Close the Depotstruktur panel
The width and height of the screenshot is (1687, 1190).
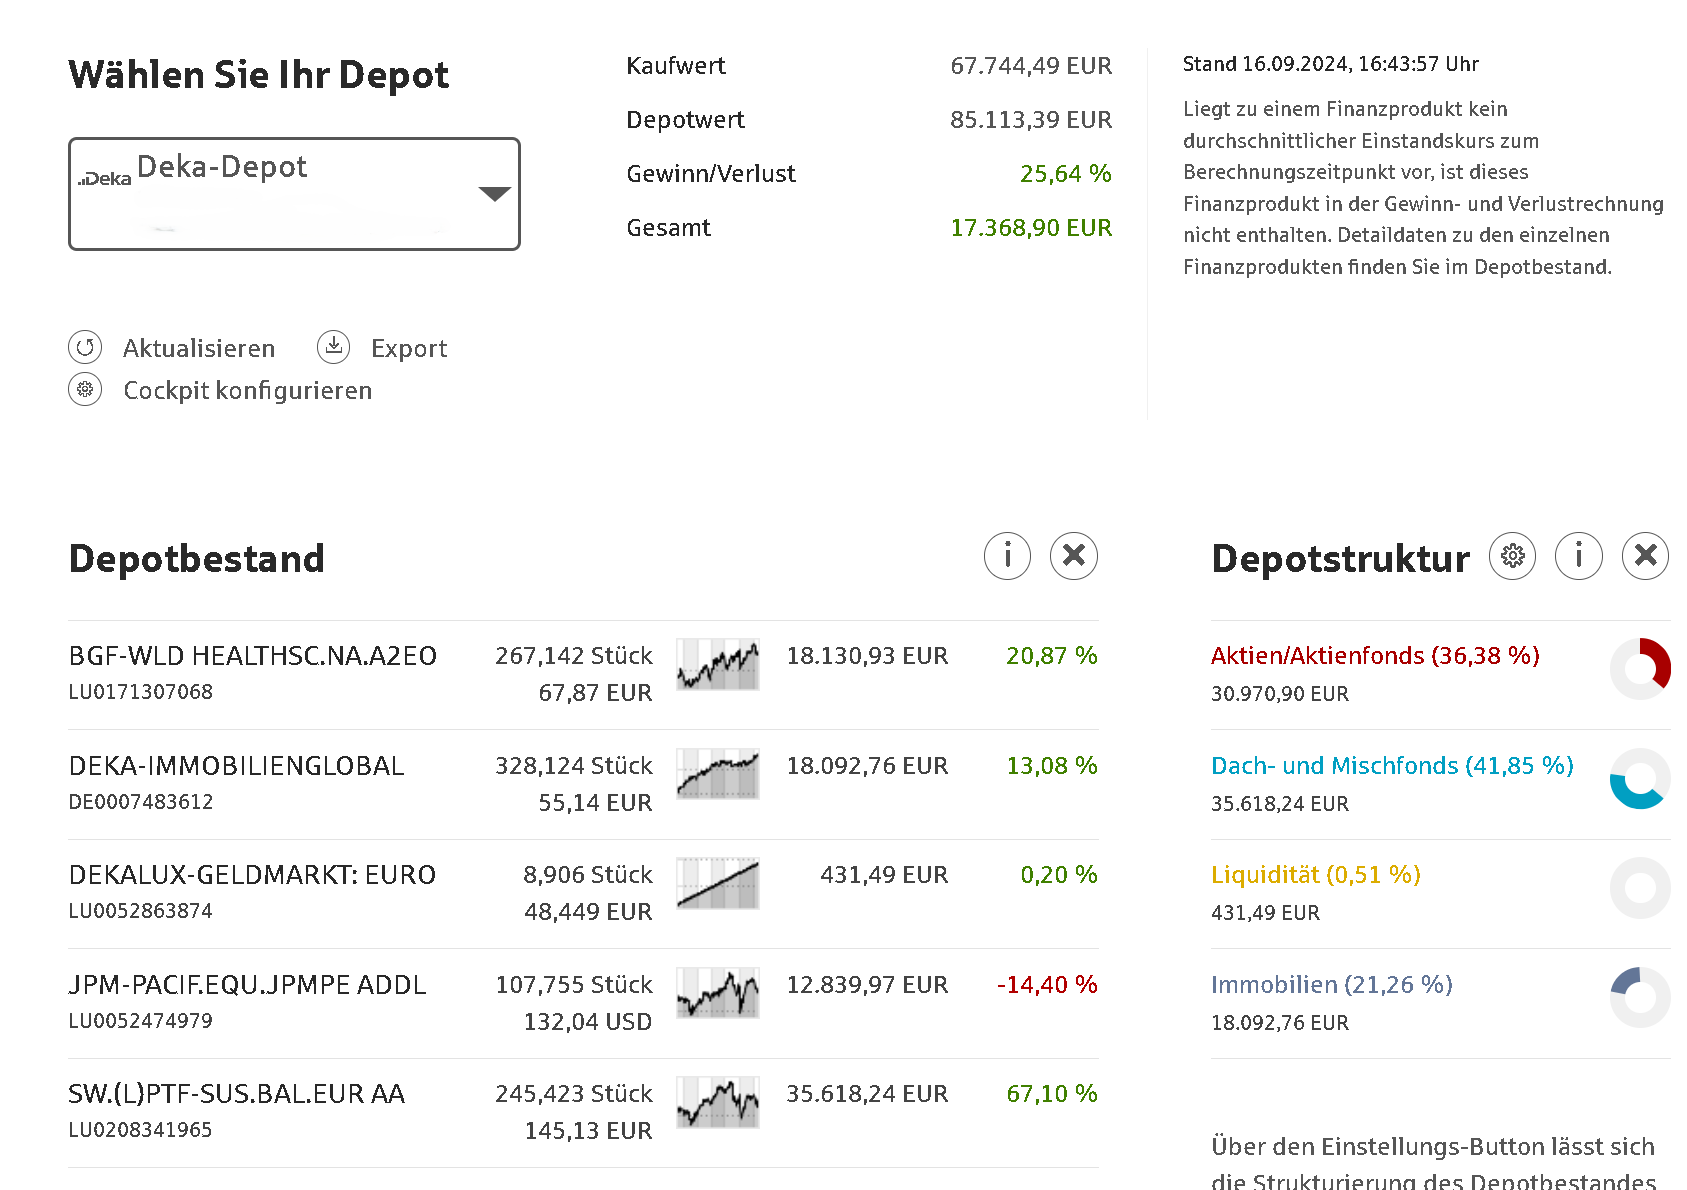[x=1645, y=556]
